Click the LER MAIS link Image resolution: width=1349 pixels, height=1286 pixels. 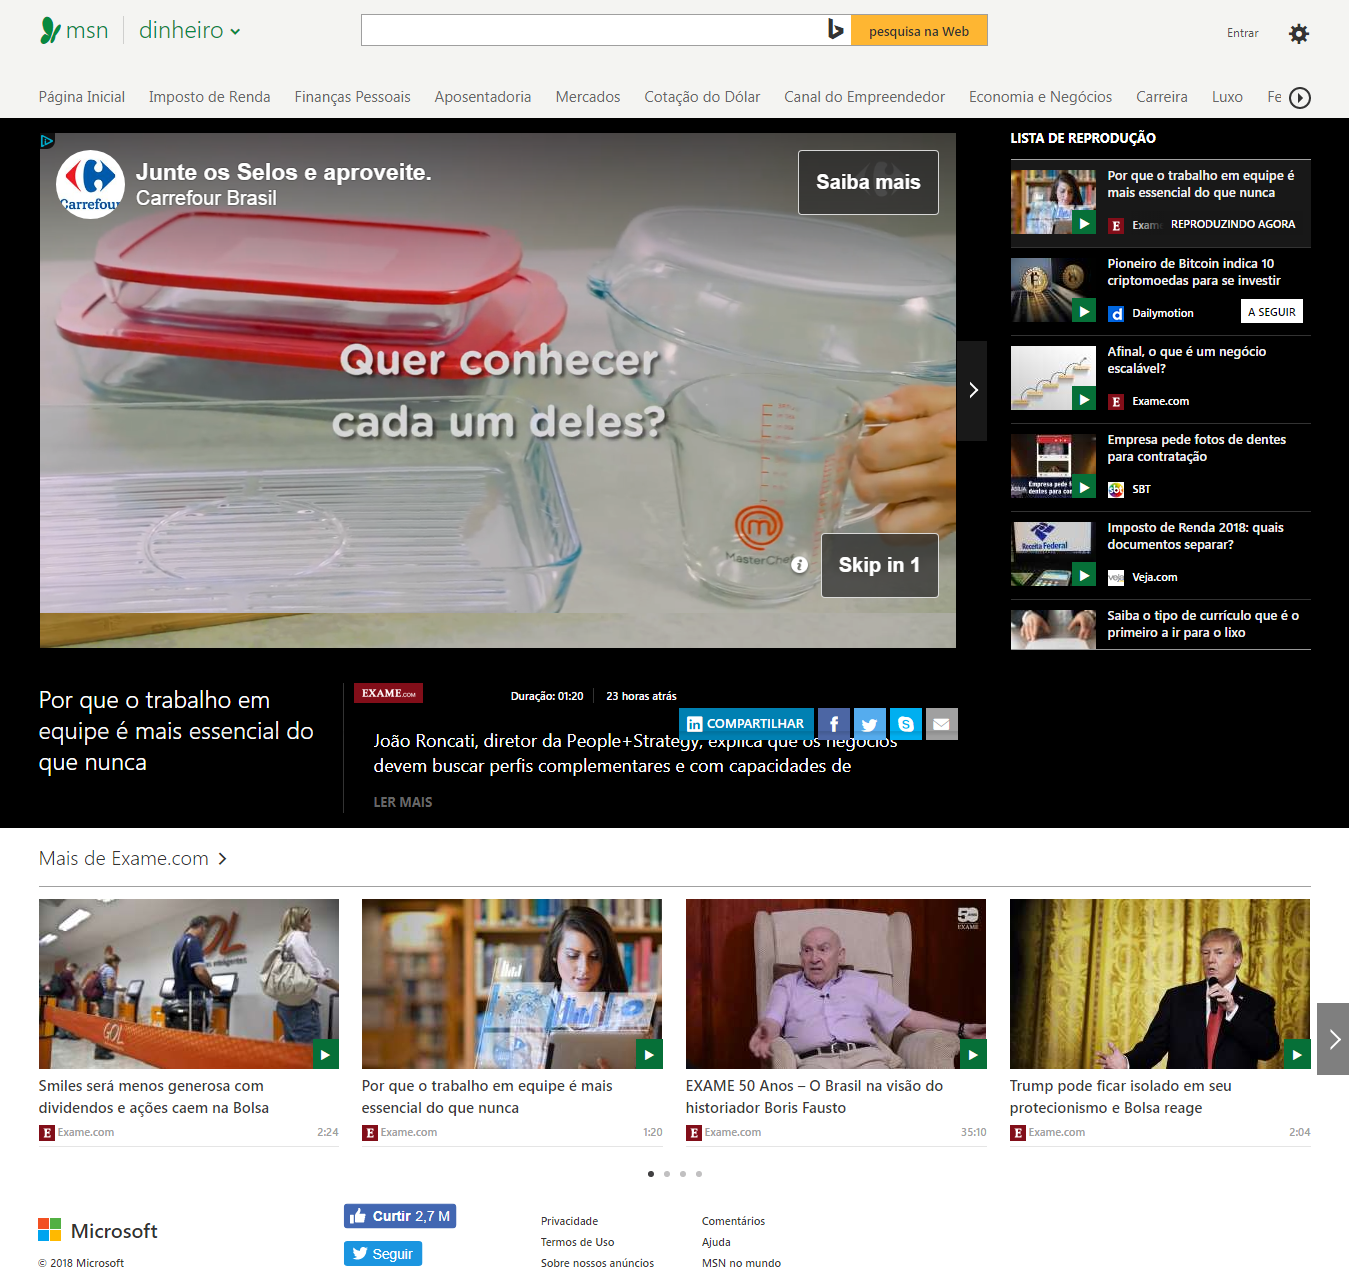[403, 802]
